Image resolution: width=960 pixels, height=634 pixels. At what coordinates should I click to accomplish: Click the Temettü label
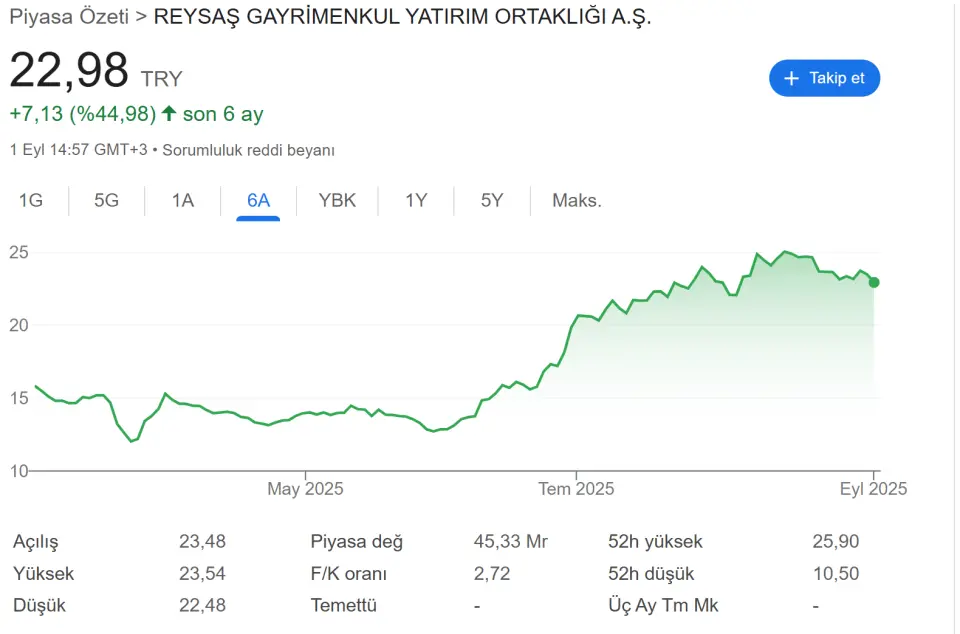point(343,605)
